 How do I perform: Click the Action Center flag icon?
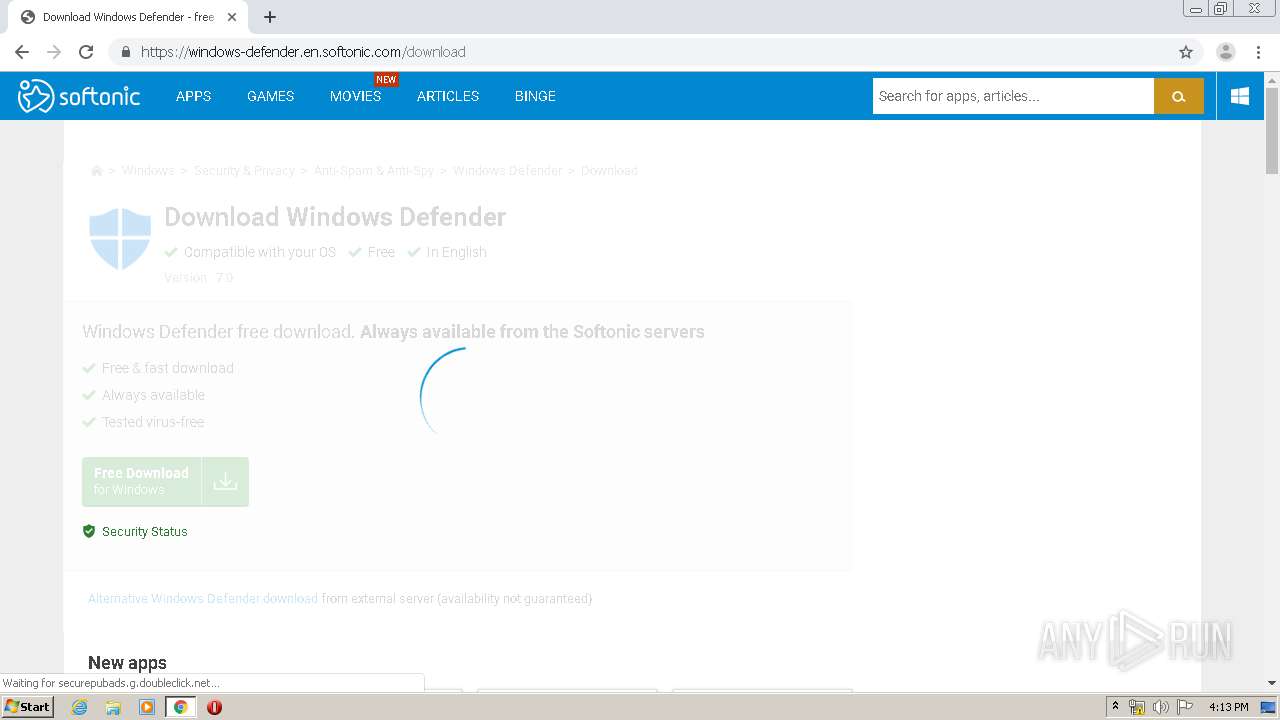point(1185,707)
